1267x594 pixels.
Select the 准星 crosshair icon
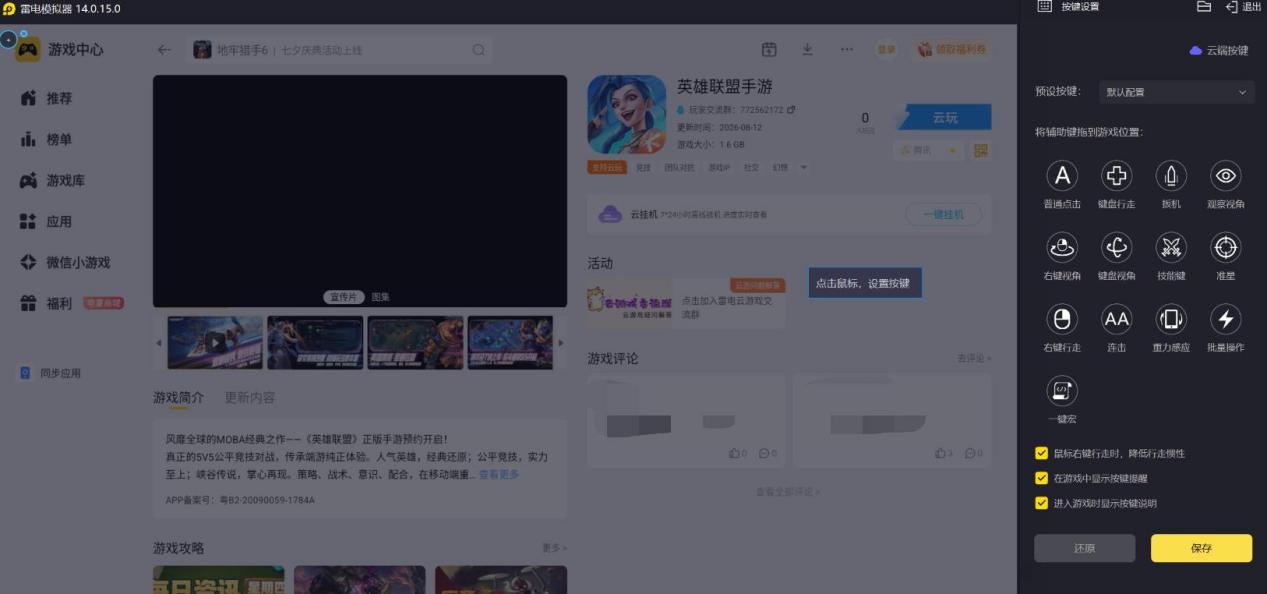(x=1226, y=247)
